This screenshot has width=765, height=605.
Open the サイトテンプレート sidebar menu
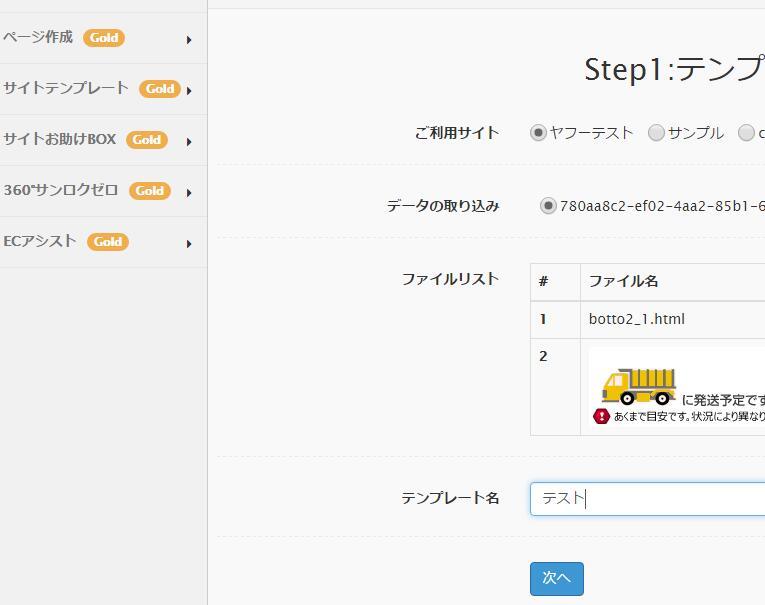click(103, 89)
